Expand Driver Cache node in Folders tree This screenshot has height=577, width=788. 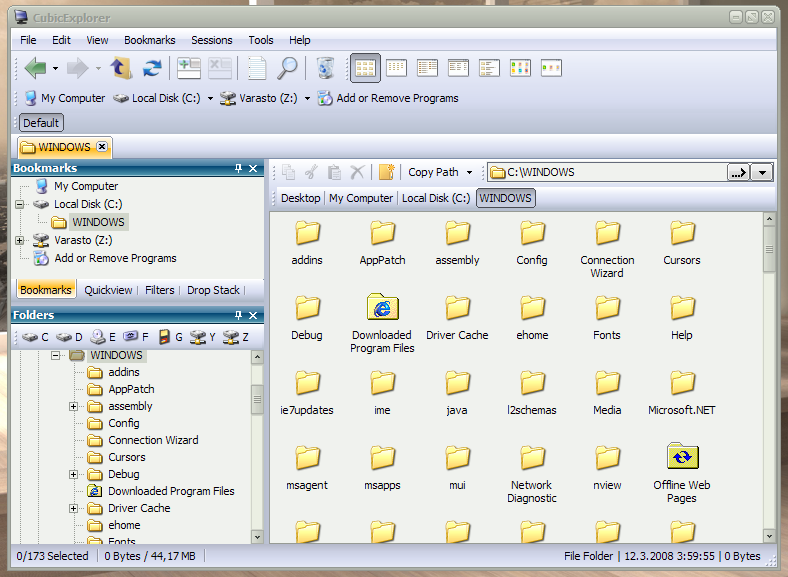pos(73,508)
